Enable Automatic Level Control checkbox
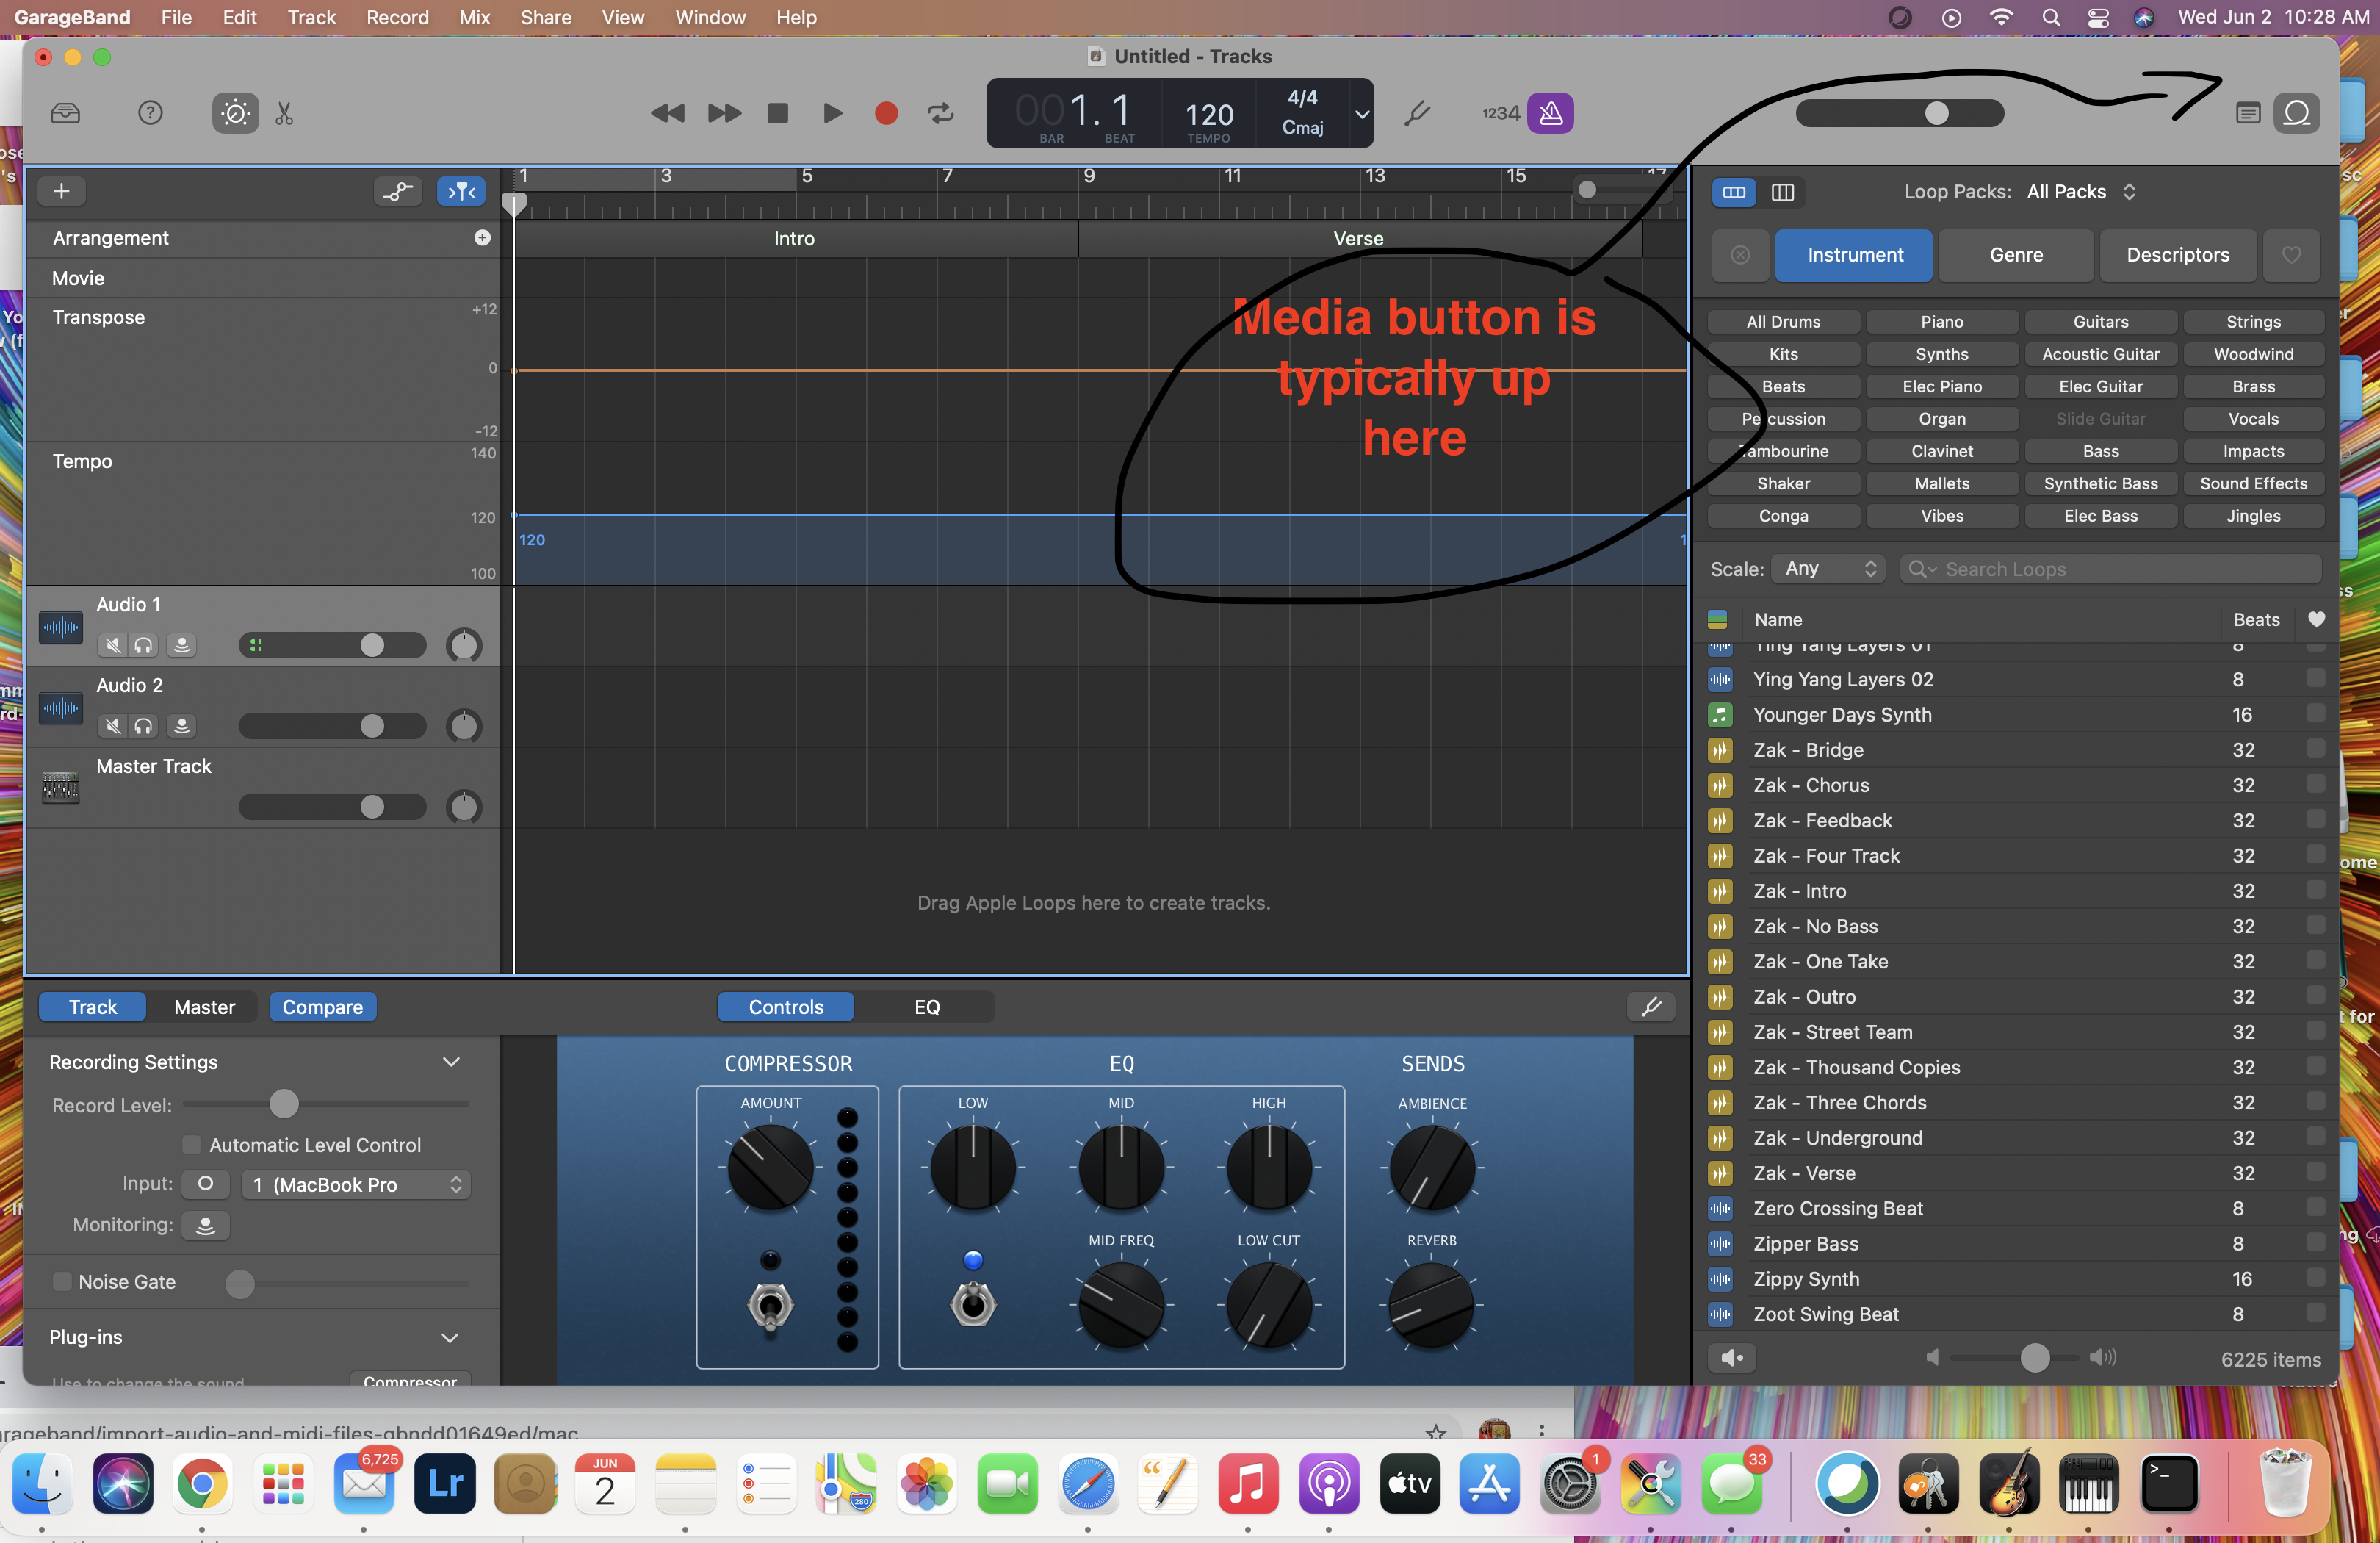Viewport: 2380px width, 1543px height. pos(191,1144)
